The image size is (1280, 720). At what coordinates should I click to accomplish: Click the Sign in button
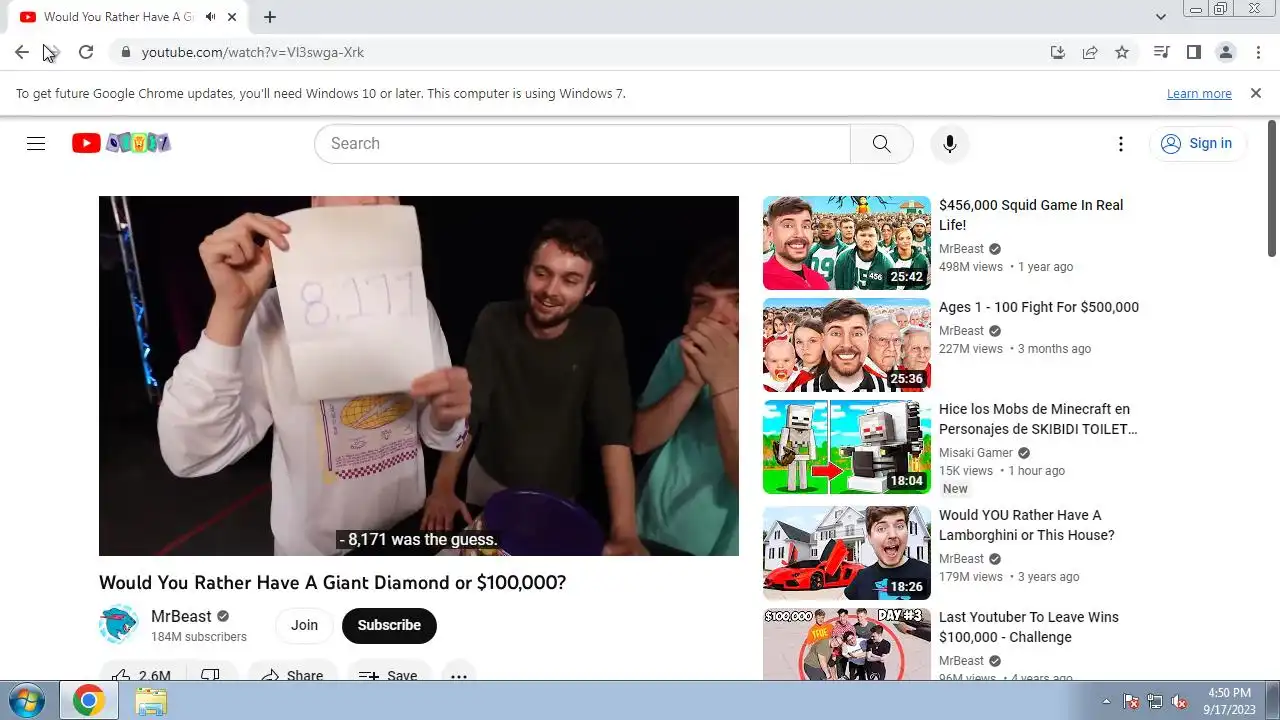coord(1197,143)
